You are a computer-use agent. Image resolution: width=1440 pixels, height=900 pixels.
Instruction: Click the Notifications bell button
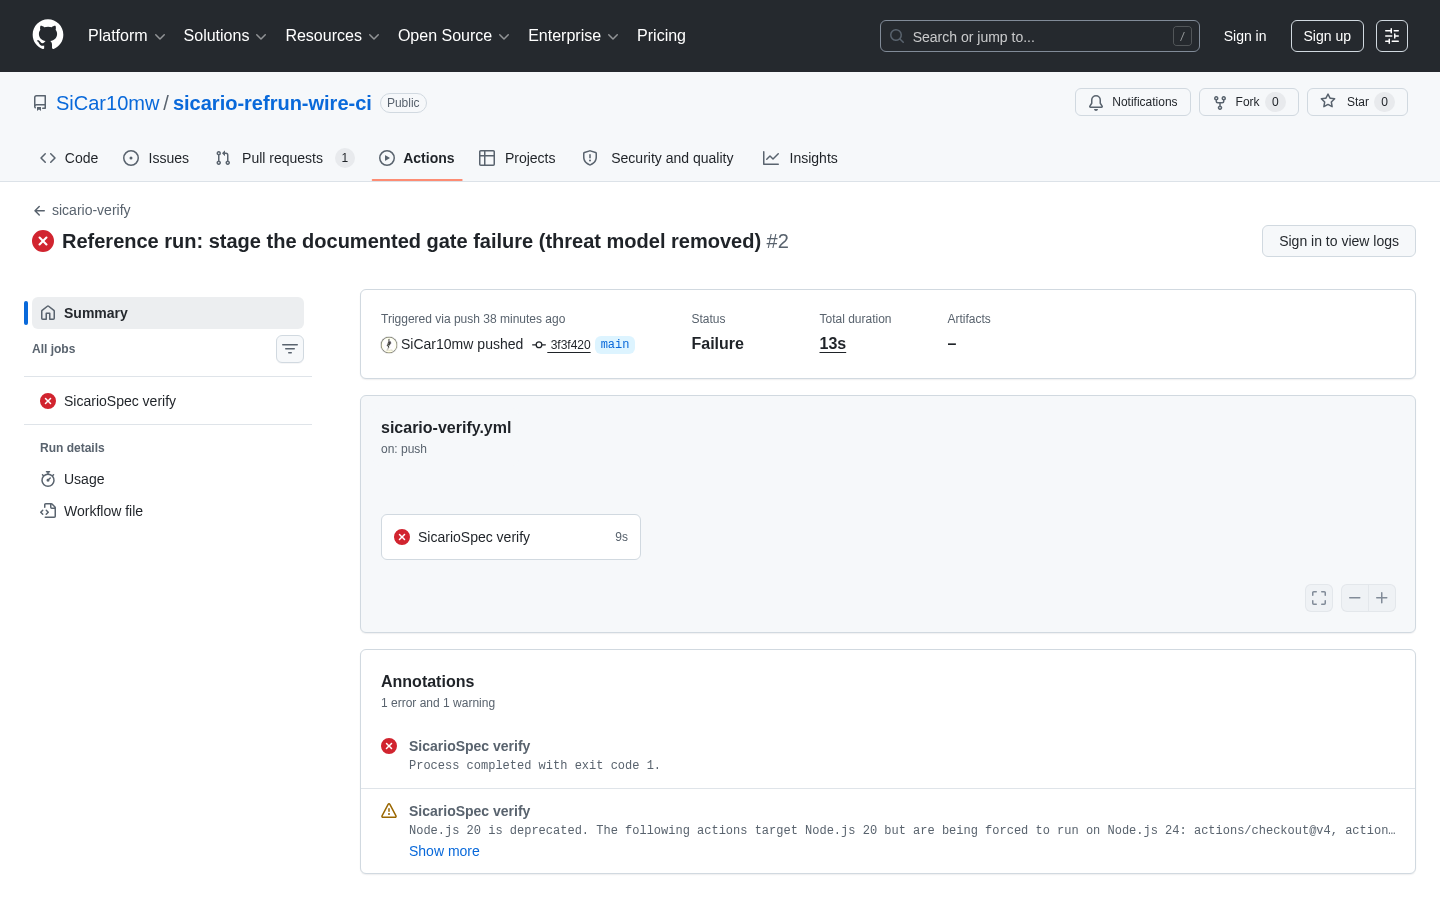click(1133, 102)
